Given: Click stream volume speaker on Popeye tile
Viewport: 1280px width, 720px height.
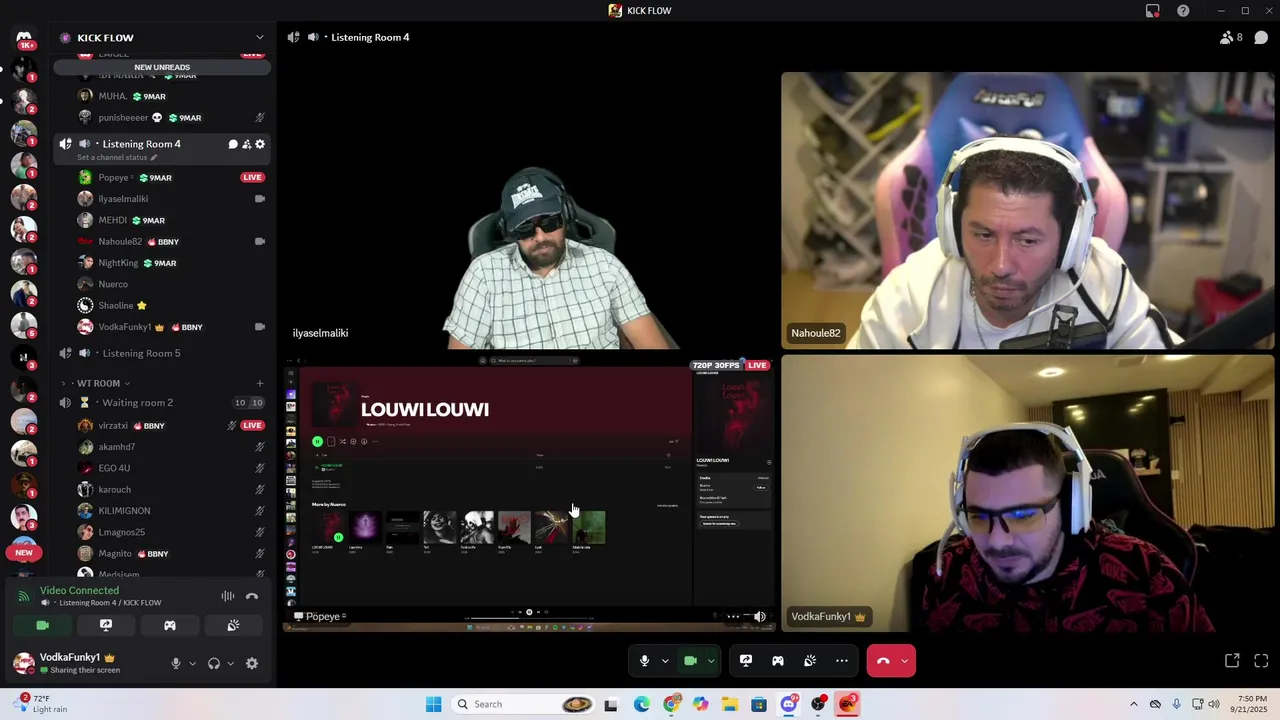Looking at the screenshot, I should [760, 616].
